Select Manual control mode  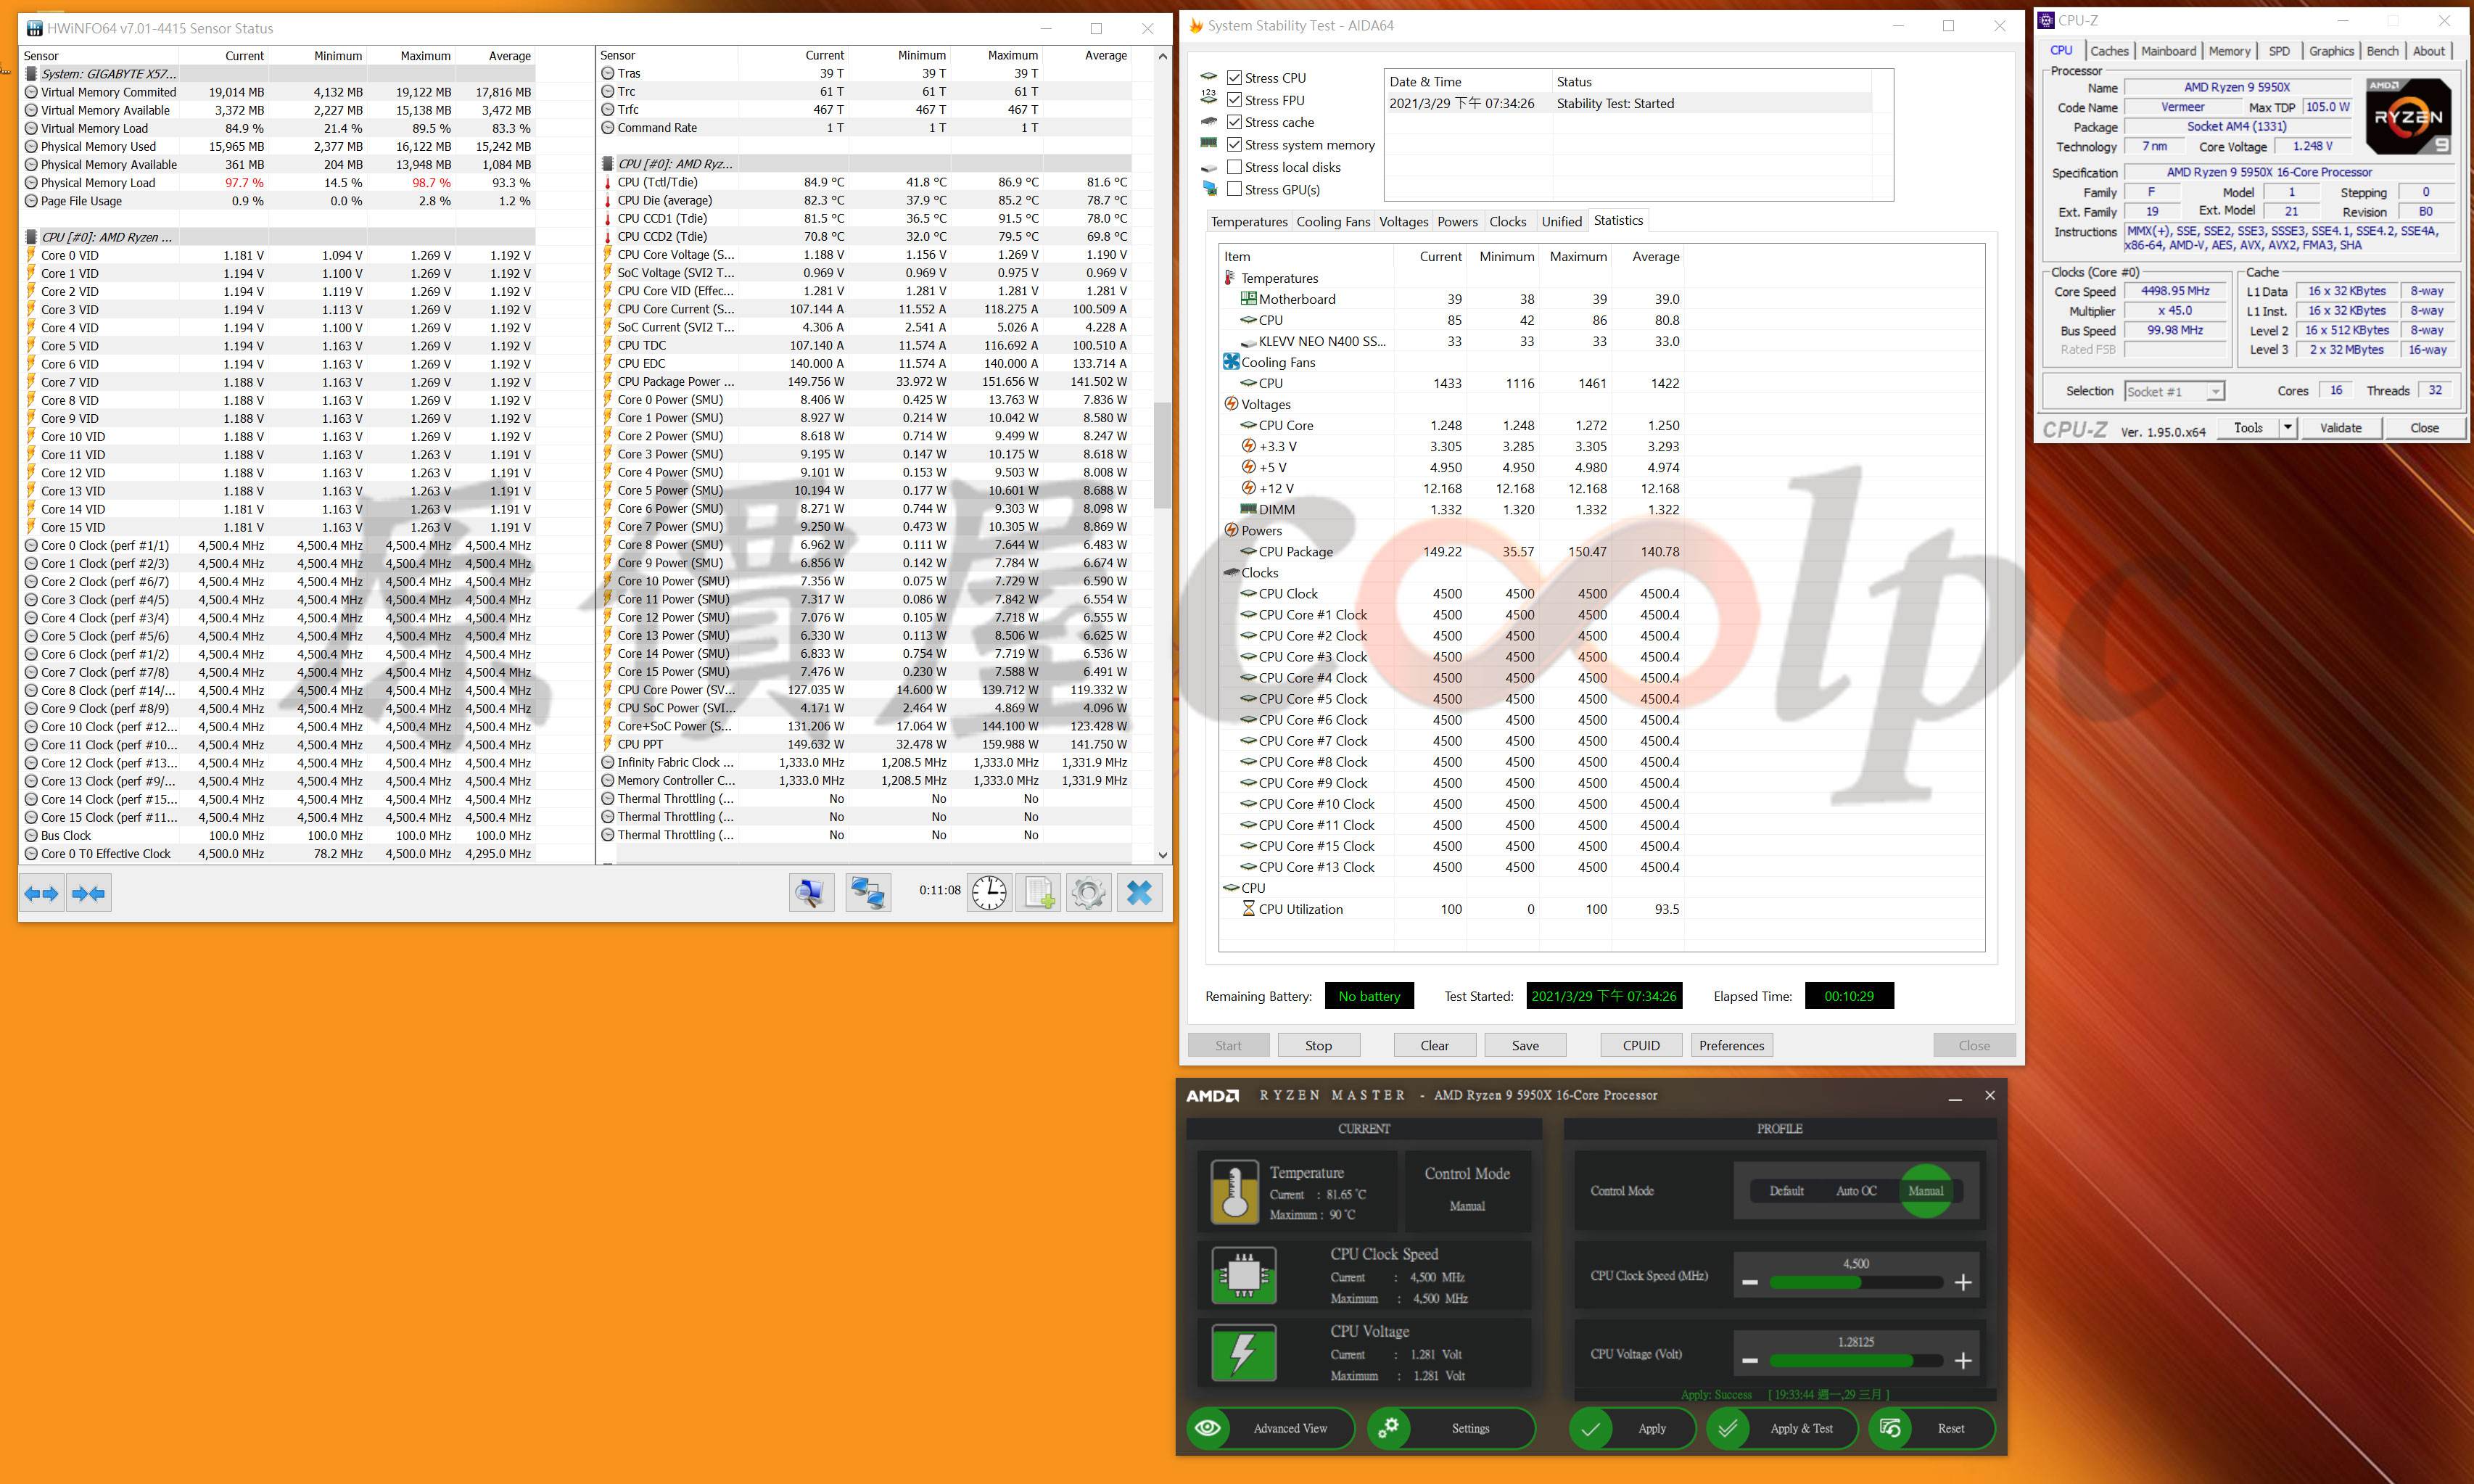pos(1926,1191)
